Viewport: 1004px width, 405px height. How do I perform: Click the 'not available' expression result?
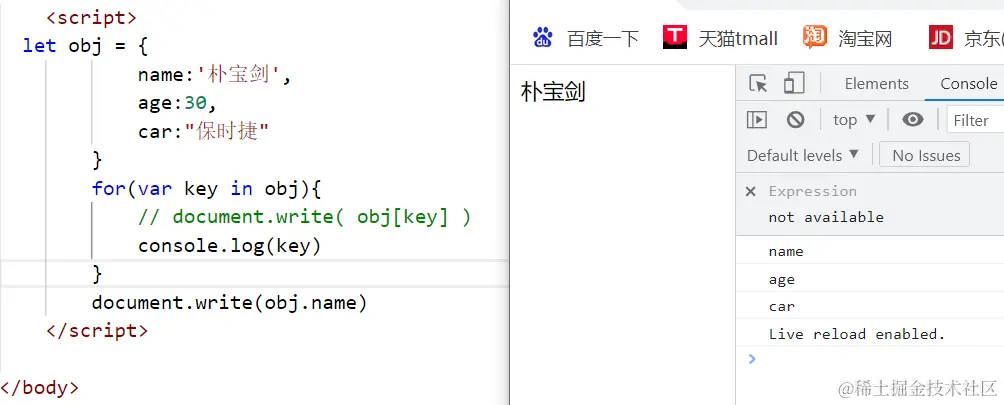tap(826, 218)
